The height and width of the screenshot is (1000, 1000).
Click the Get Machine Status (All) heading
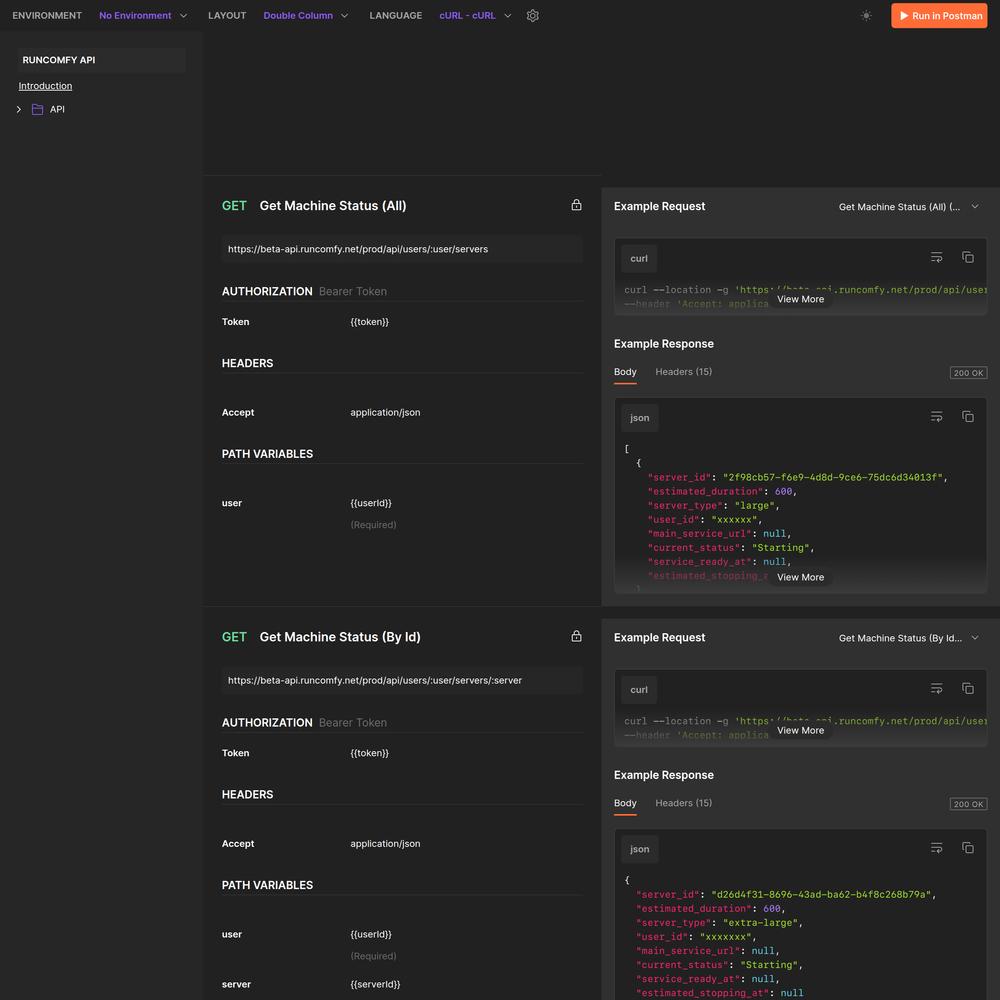coord(332,205)
